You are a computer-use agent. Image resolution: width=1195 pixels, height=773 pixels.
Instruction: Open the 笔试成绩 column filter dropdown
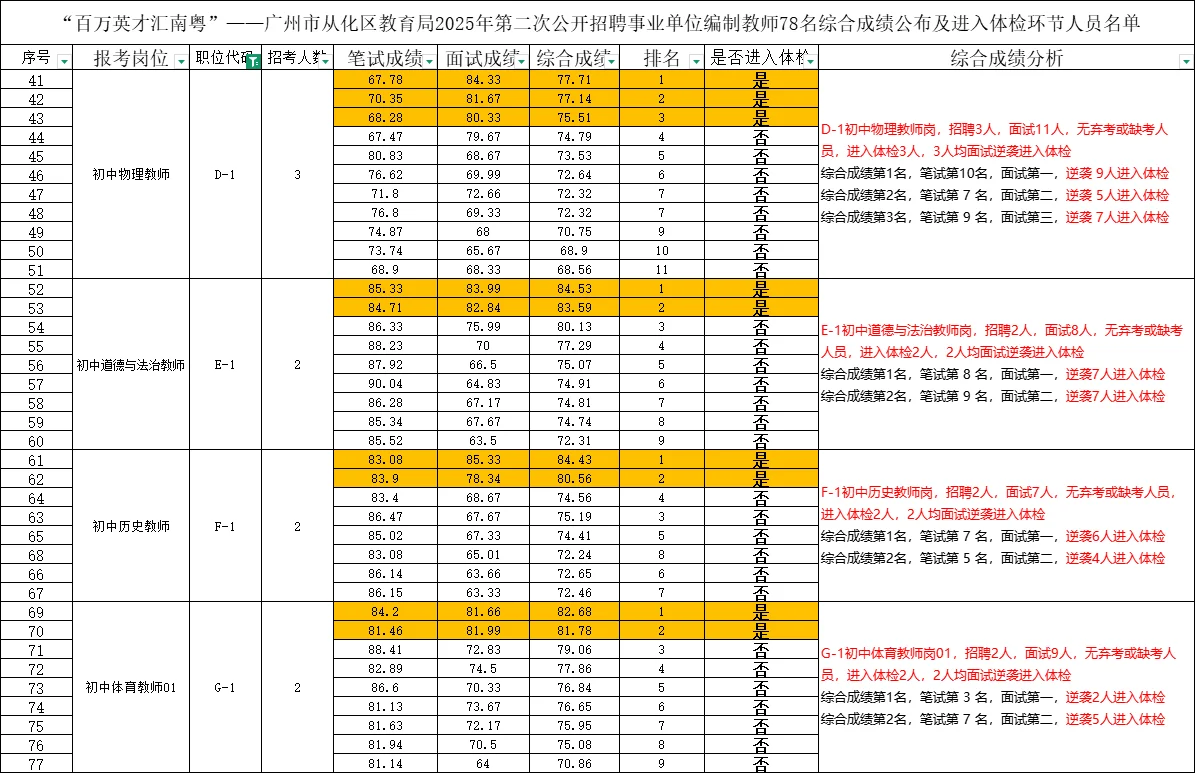click(430, 61)
